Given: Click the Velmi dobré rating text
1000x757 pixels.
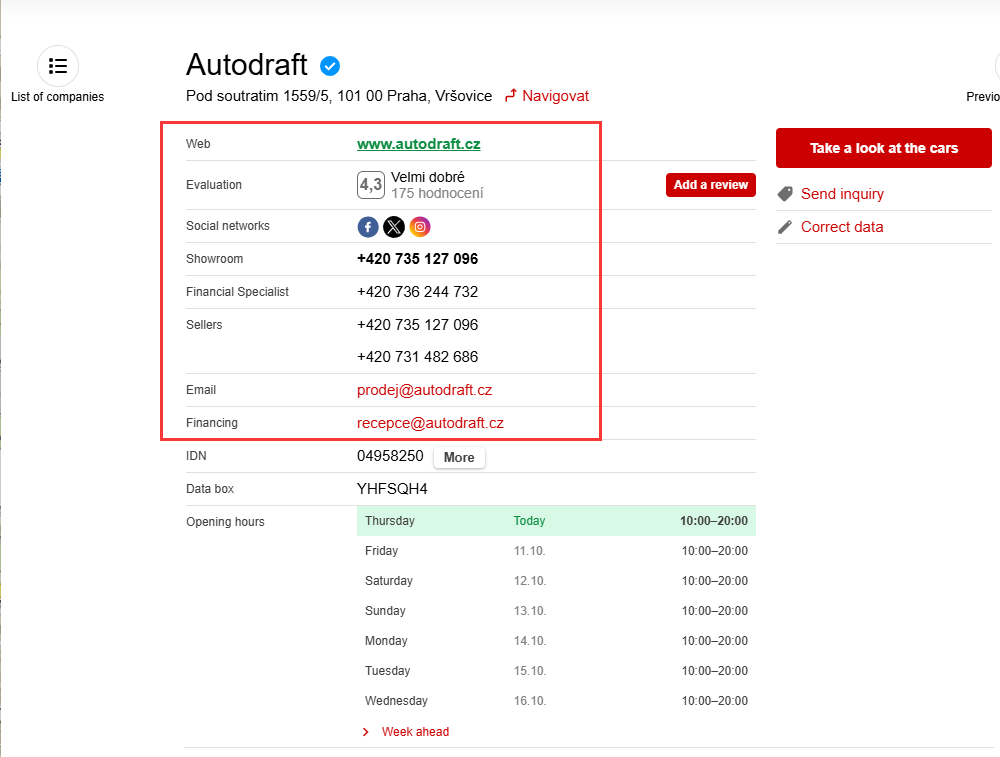Looking at the screenshot, I should [x=428, y=177].
